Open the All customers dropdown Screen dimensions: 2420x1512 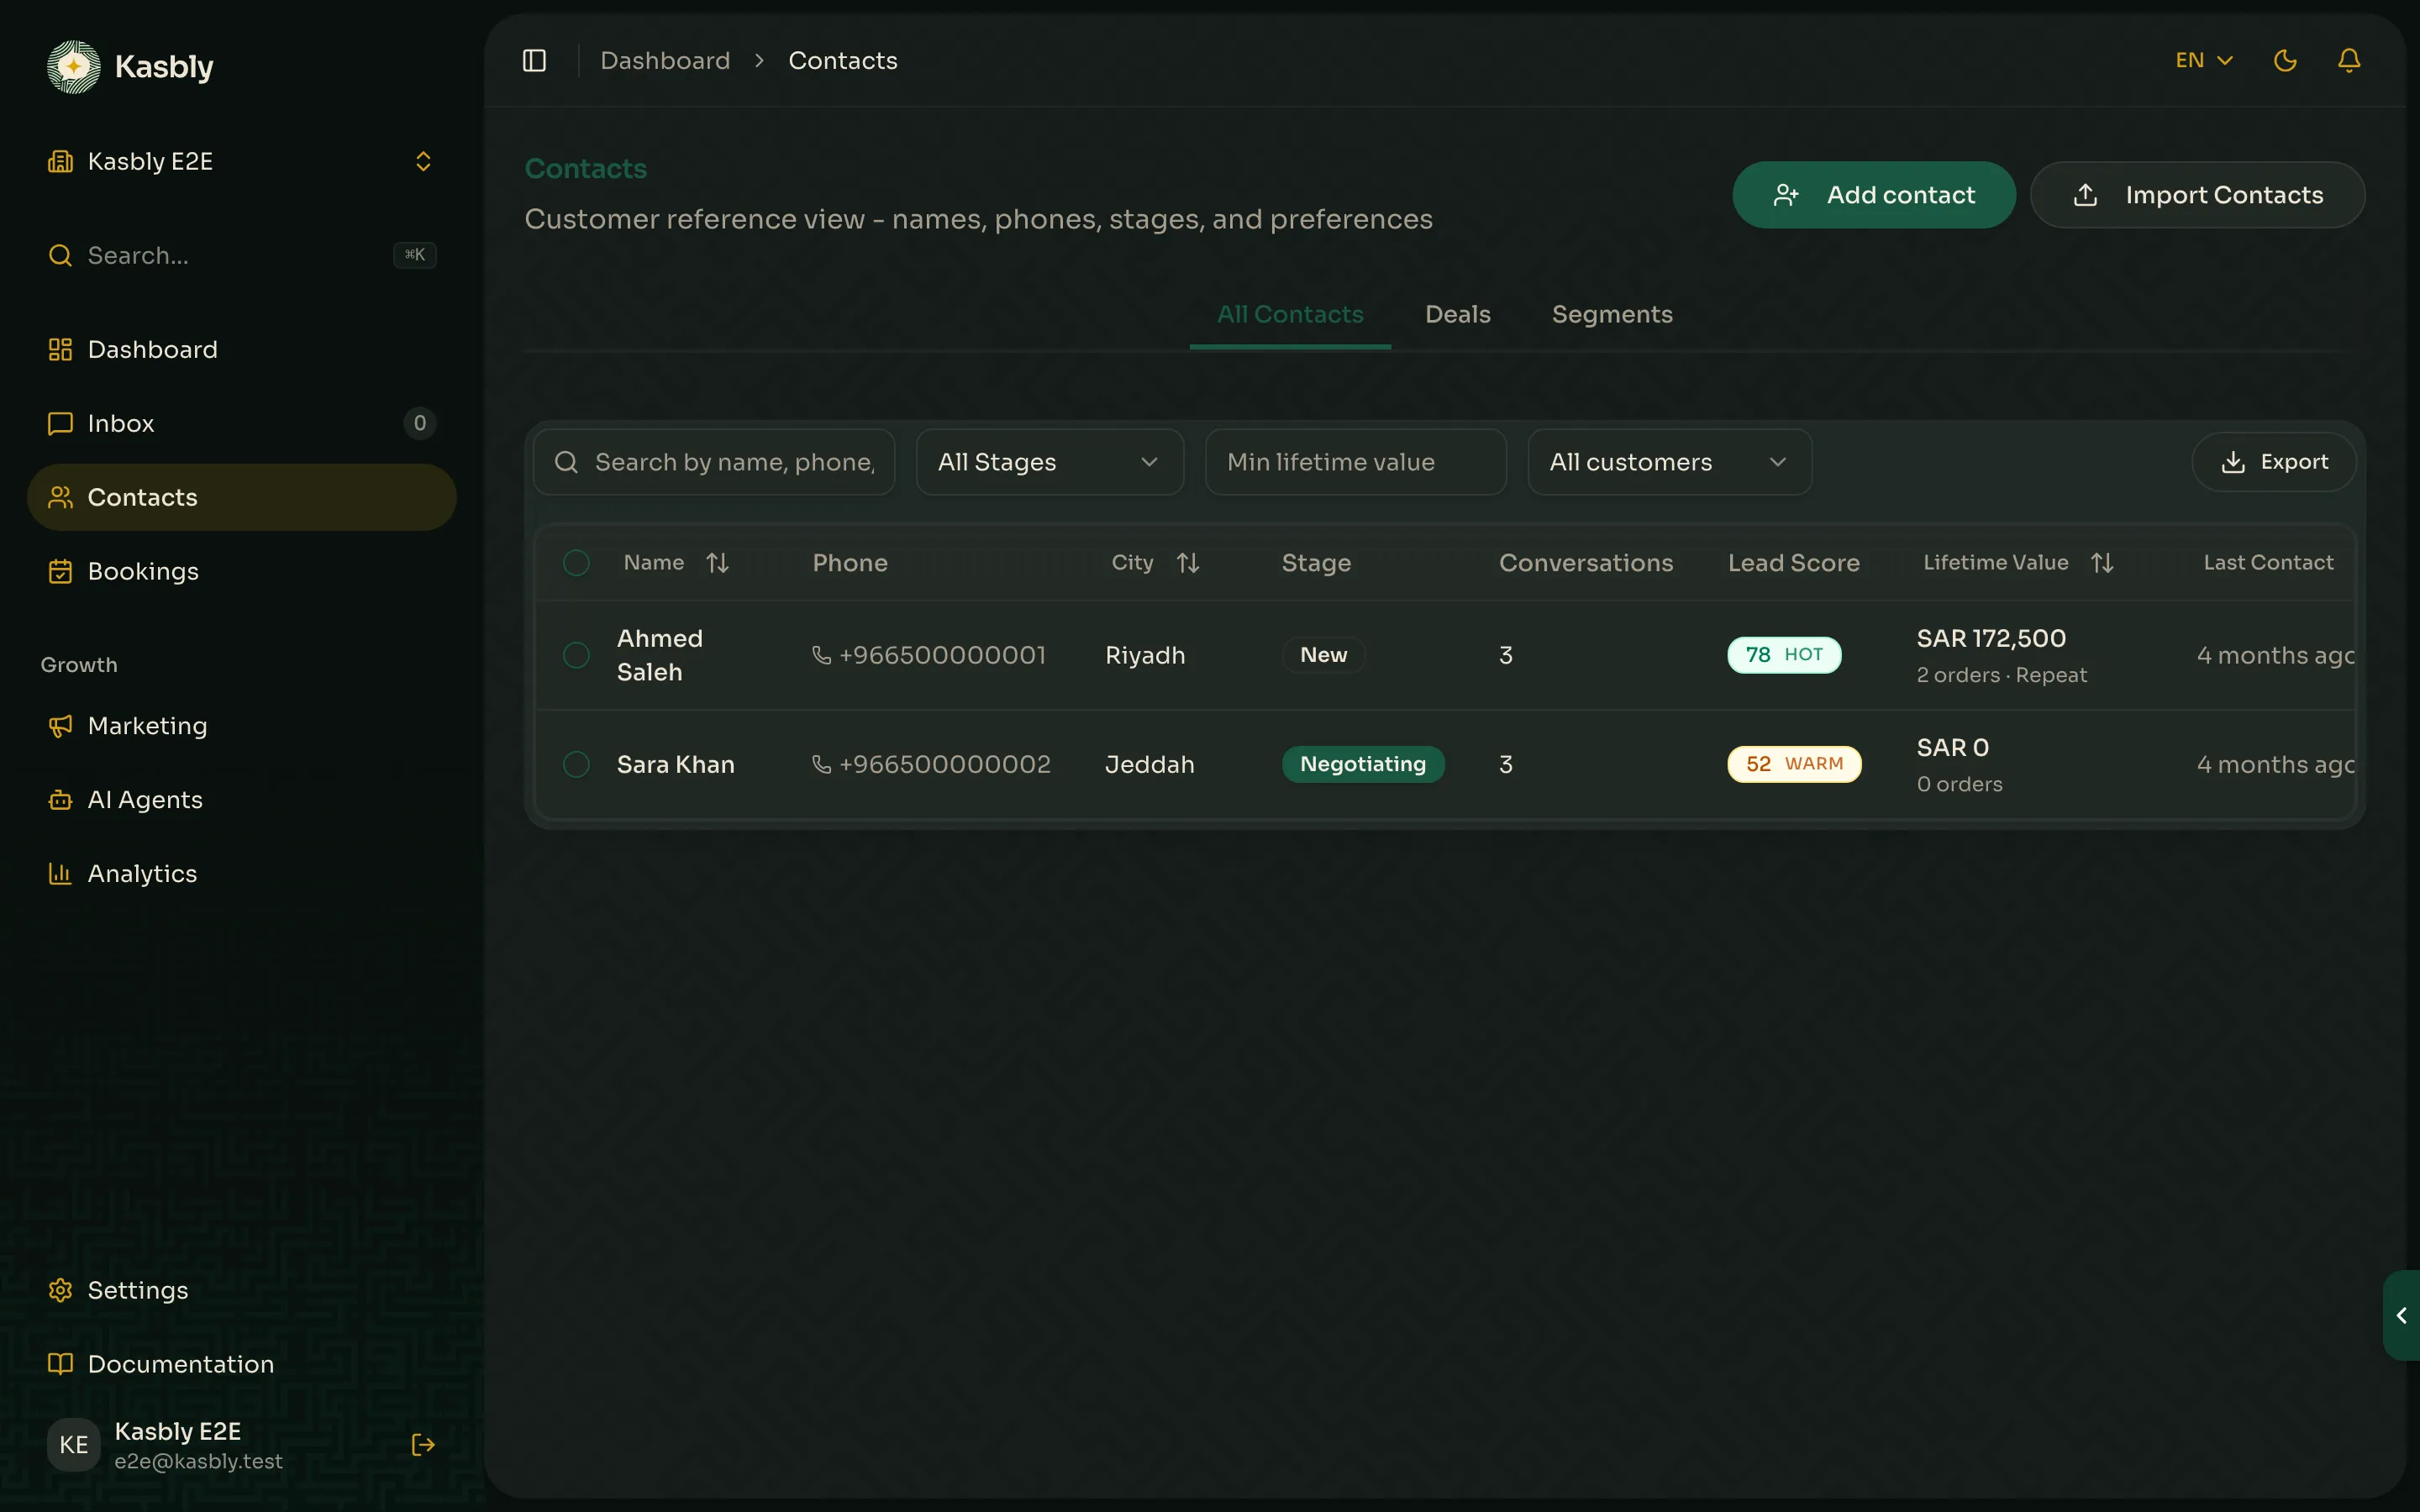[1669, 462]
